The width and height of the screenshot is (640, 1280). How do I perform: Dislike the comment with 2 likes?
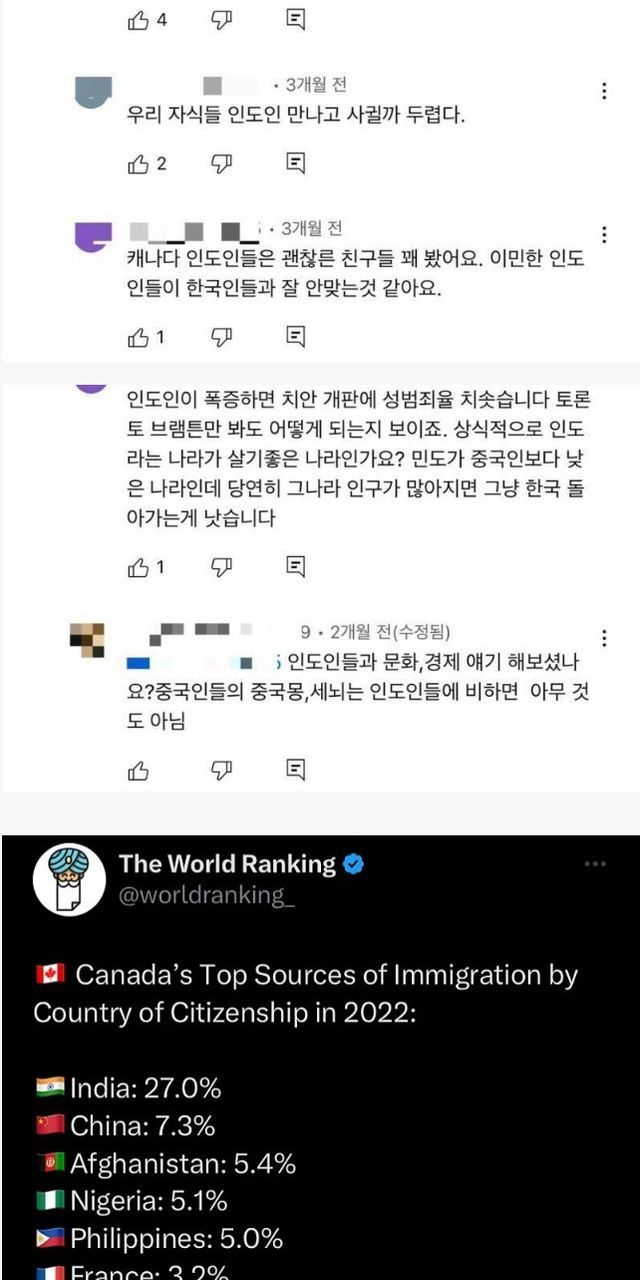(221, 163)
